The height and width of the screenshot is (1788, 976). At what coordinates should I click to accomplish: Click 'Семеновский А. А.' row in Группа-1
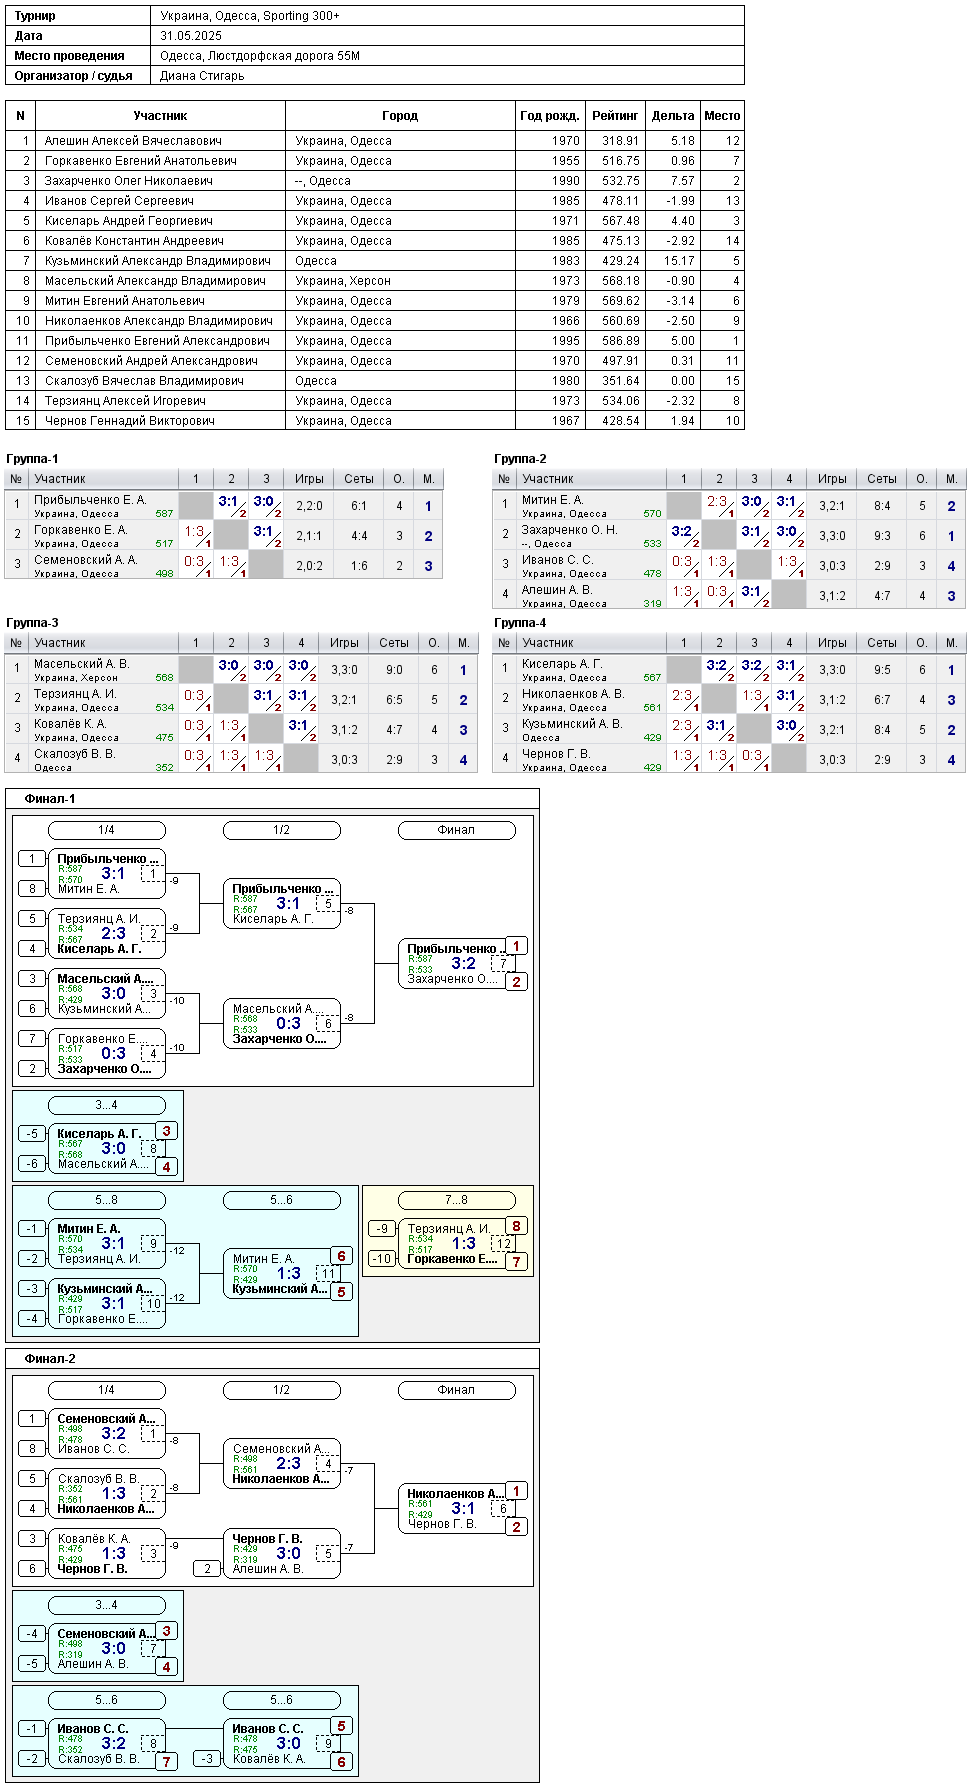(x=224, y=566)
